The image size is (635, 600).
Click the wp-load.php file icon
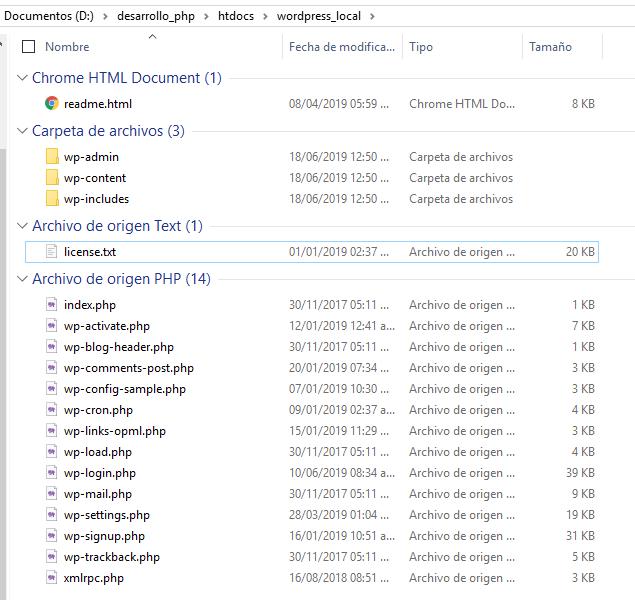tap(51, 452)
